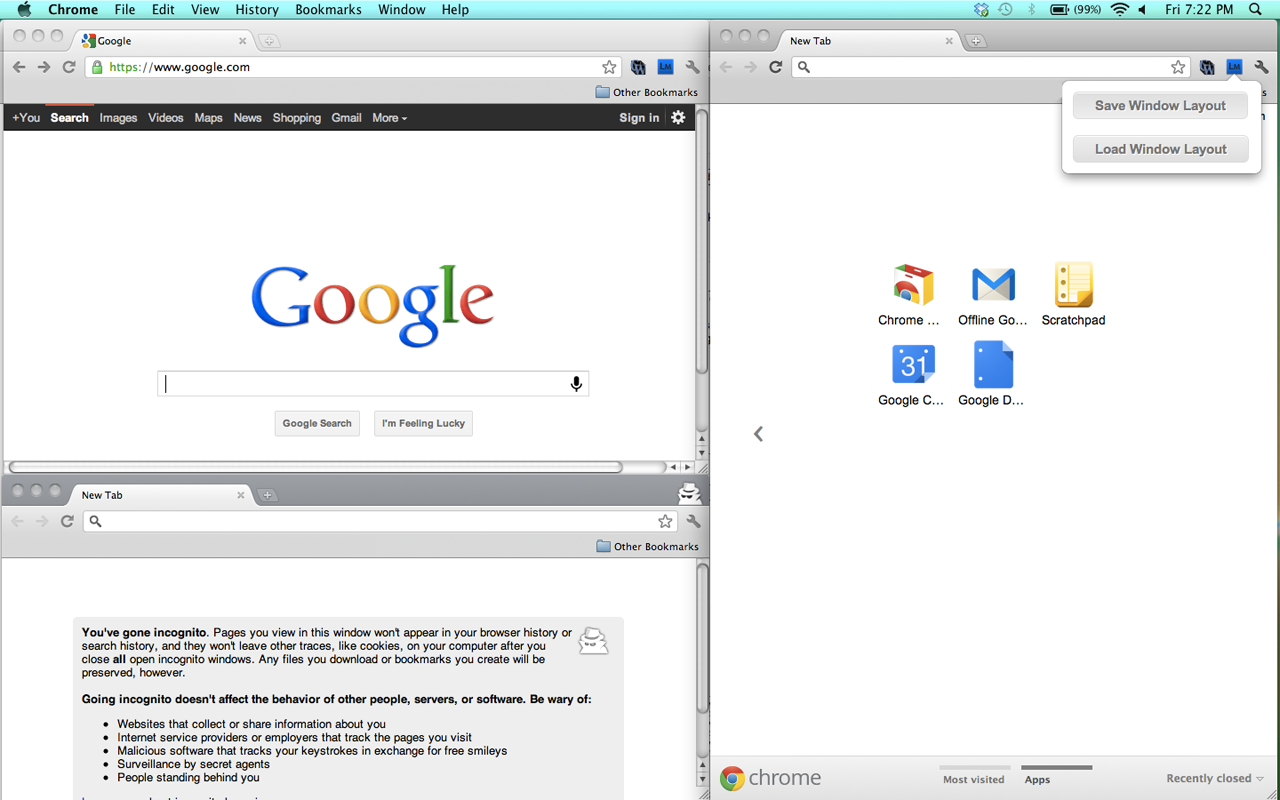Click Time Machine icon in menu bar

tap(1005, 10)
